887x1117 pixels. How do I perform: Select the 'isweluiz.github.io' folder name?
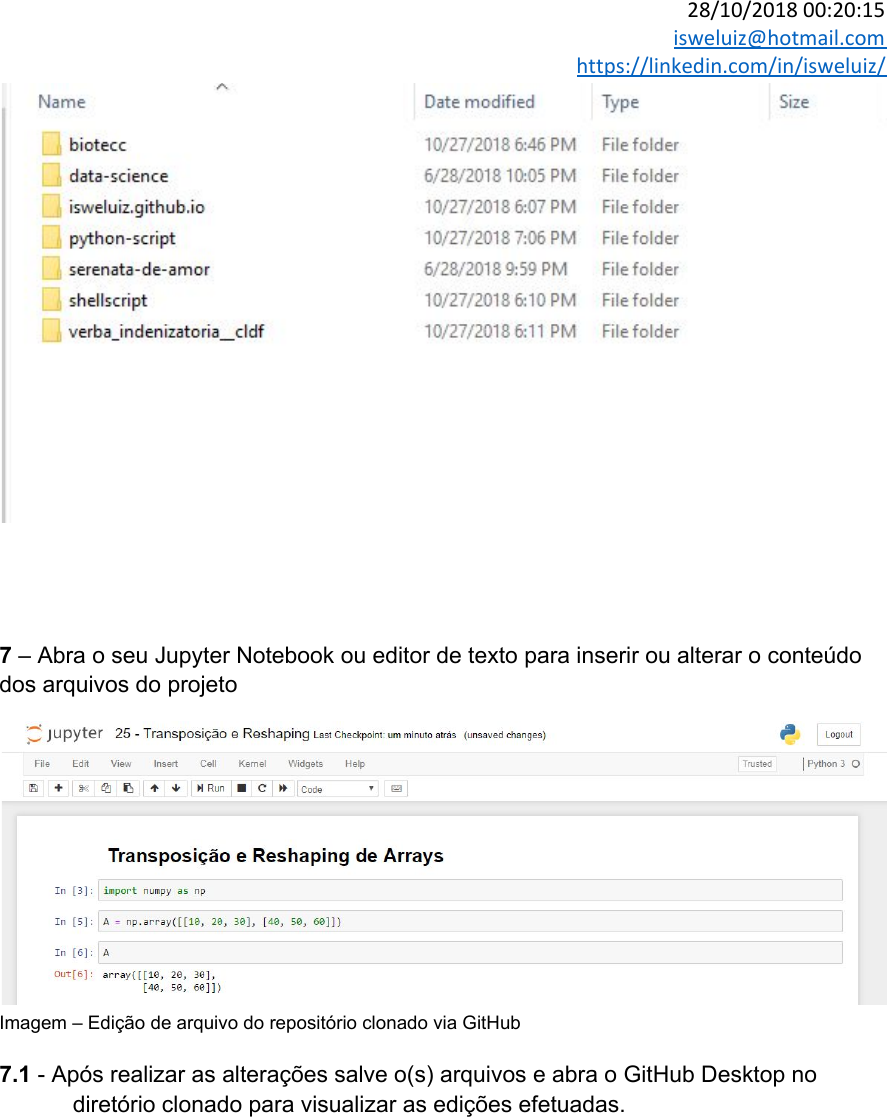click(137, 207)
